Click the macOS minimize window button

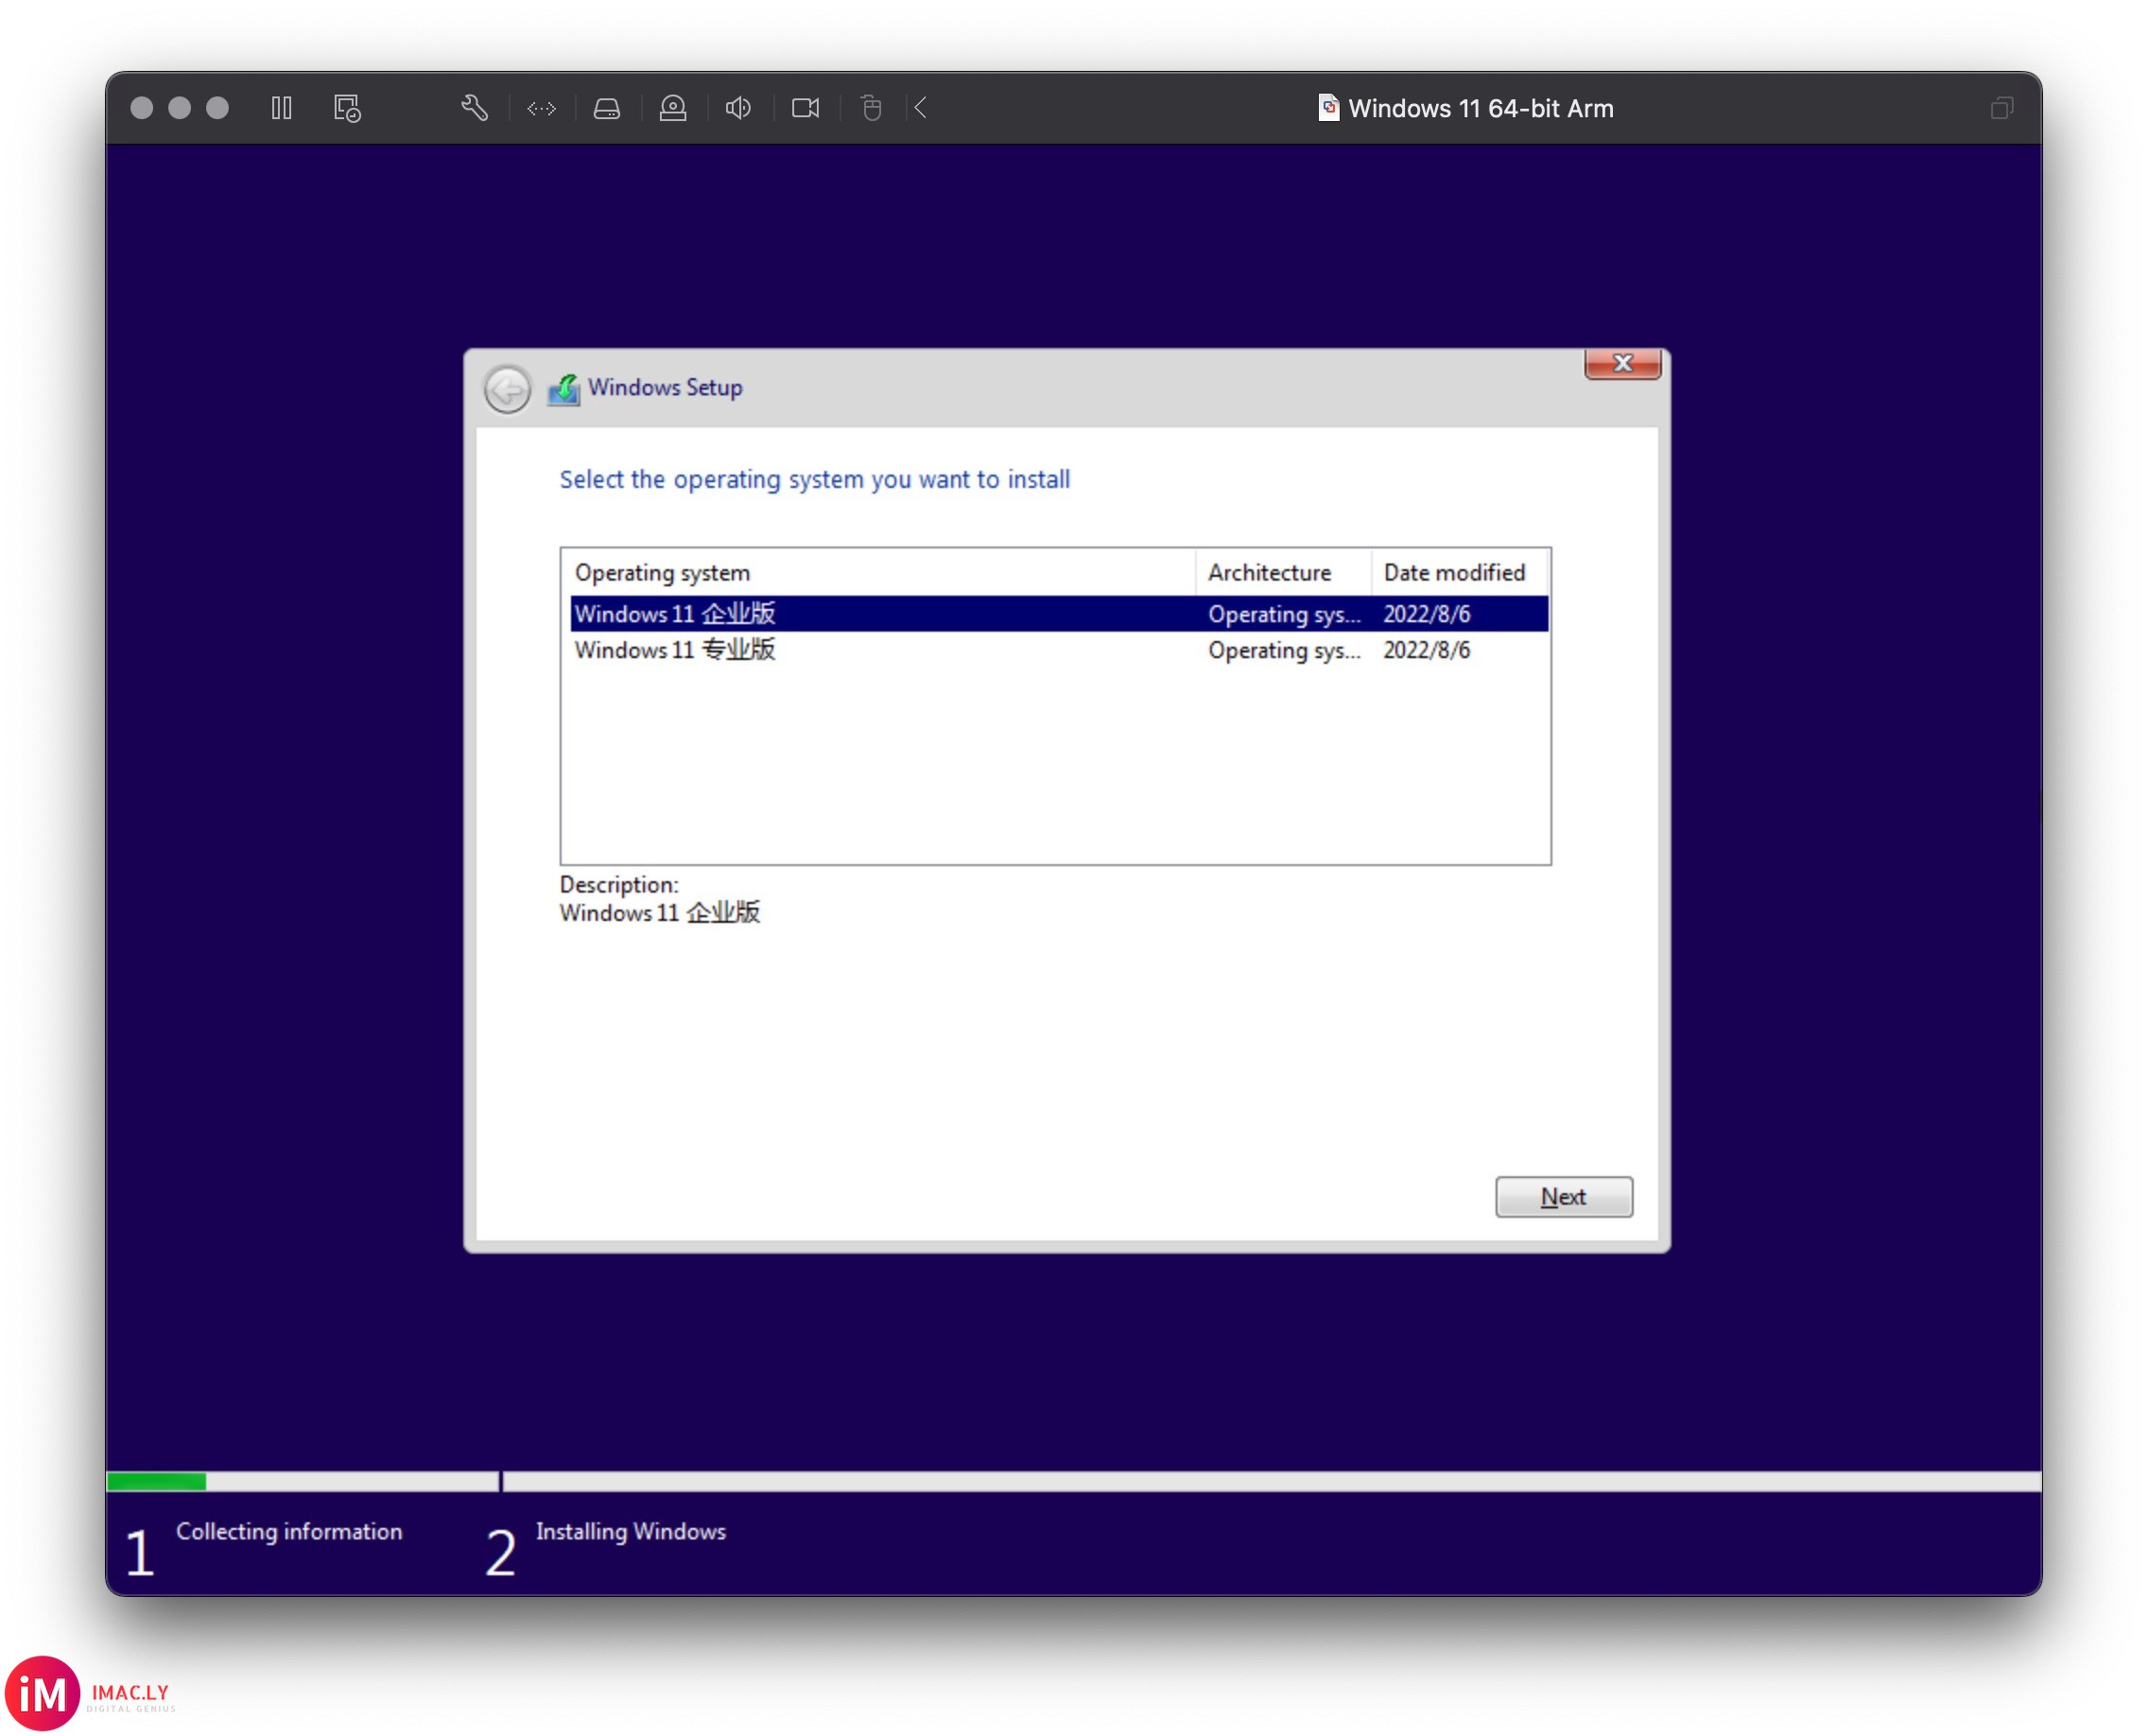(x=180, y=108)
